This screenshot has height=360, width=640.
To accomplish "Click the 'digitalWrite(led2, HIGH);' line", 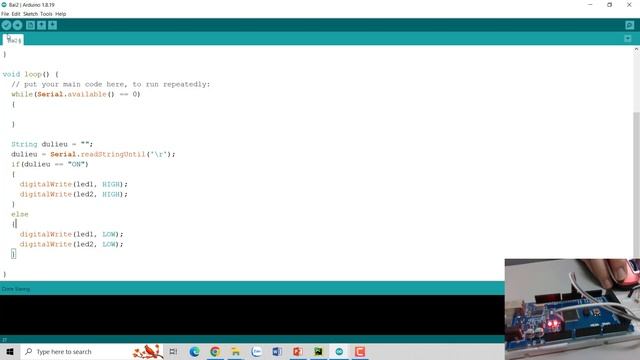I will tap(74, 194).
